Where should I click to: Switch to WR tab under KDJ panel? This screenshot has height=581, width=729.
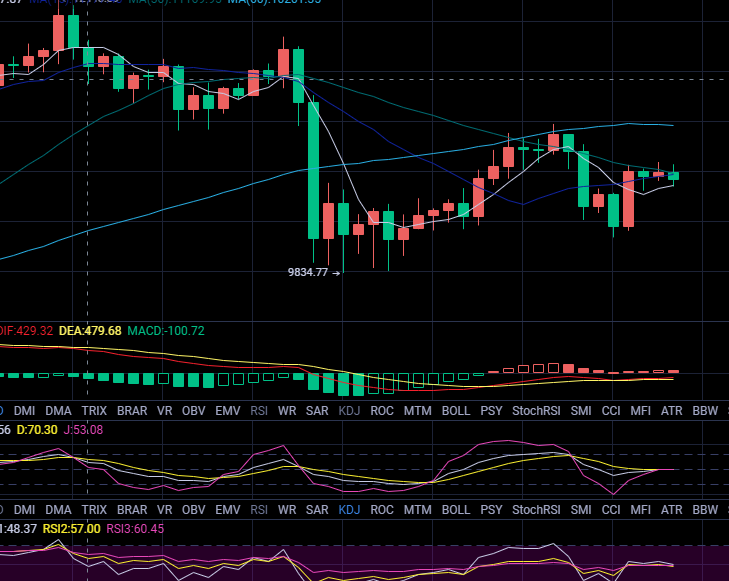coord(287,509)
